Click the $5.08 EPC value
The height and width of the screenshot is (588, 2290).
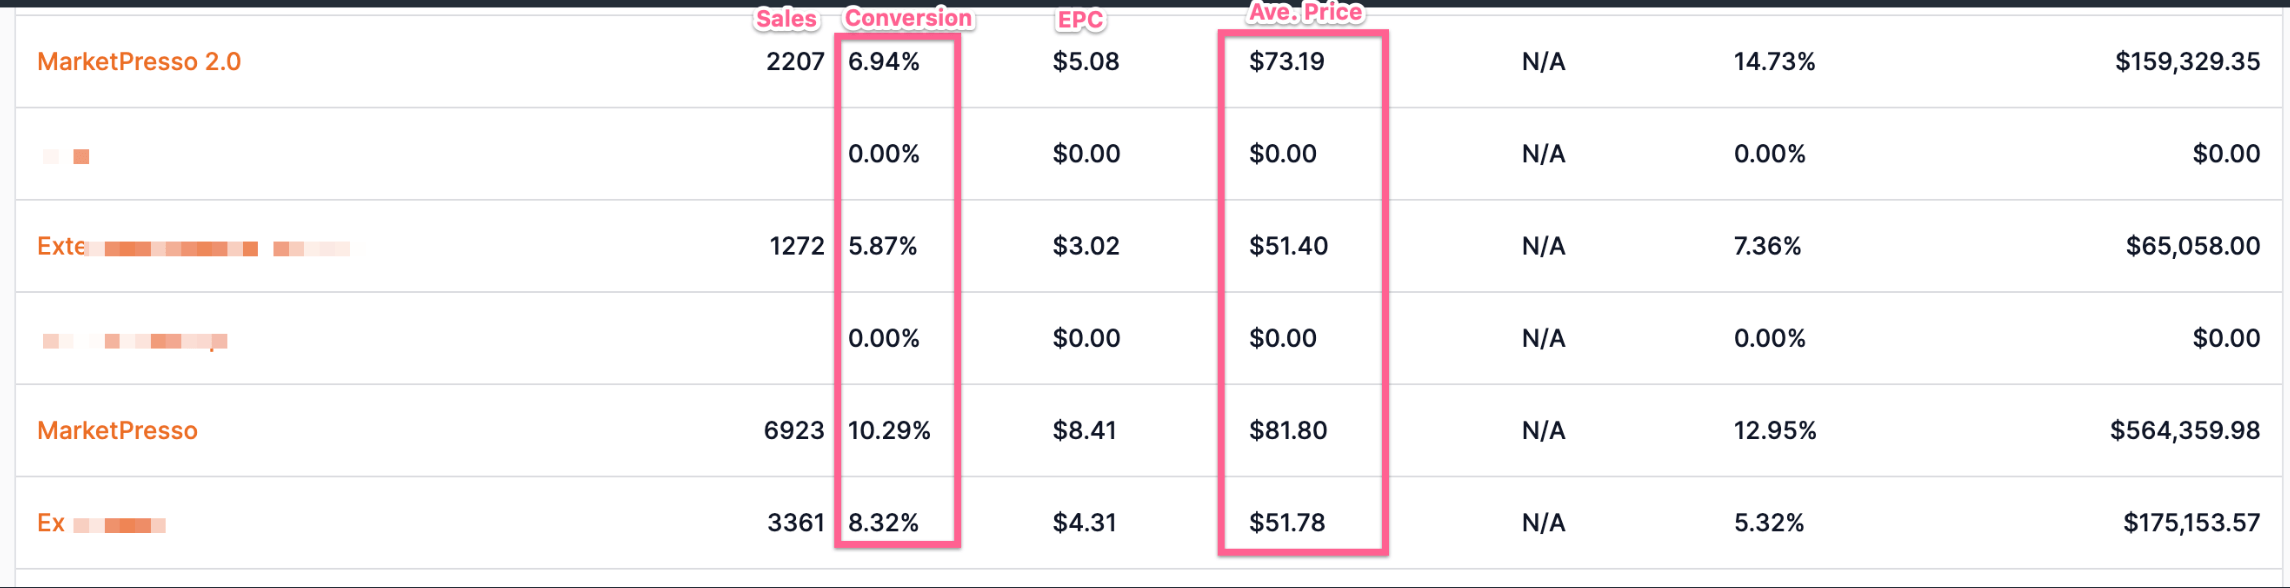tap(1086, 62)
